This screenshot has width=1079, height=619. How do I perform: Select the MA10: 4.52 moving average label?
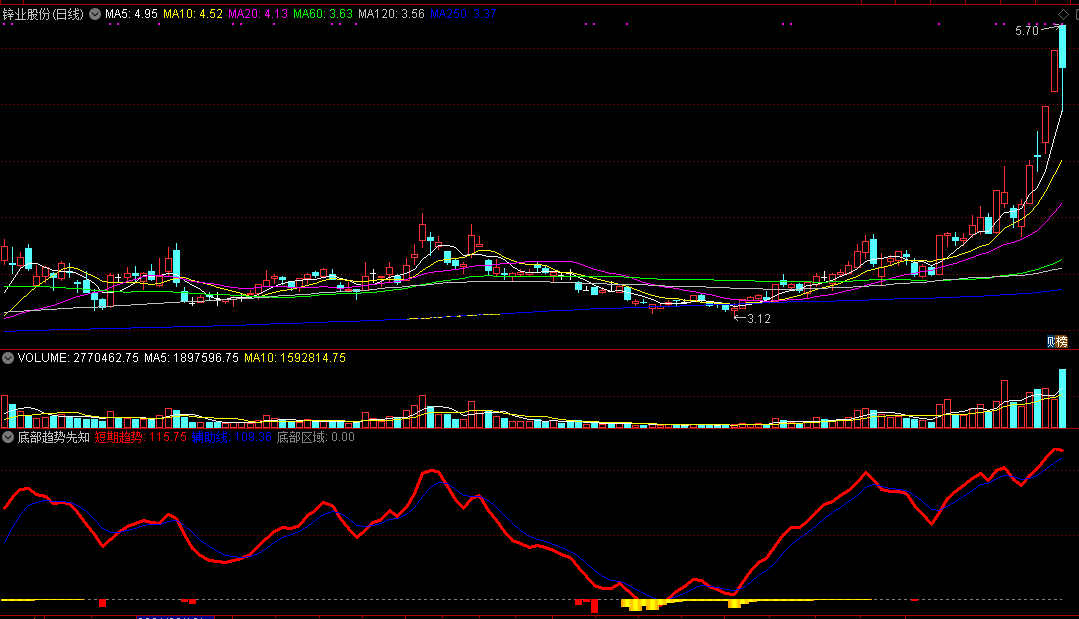click(x=193, y=14)
